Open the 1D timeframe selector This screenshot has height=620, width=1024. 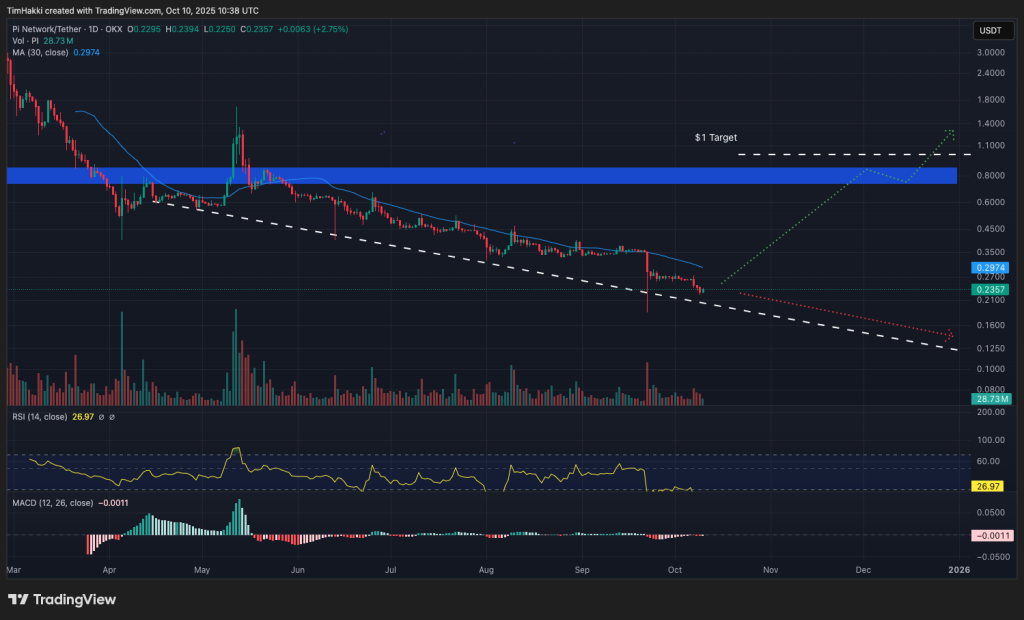click(x=91, y=29)
